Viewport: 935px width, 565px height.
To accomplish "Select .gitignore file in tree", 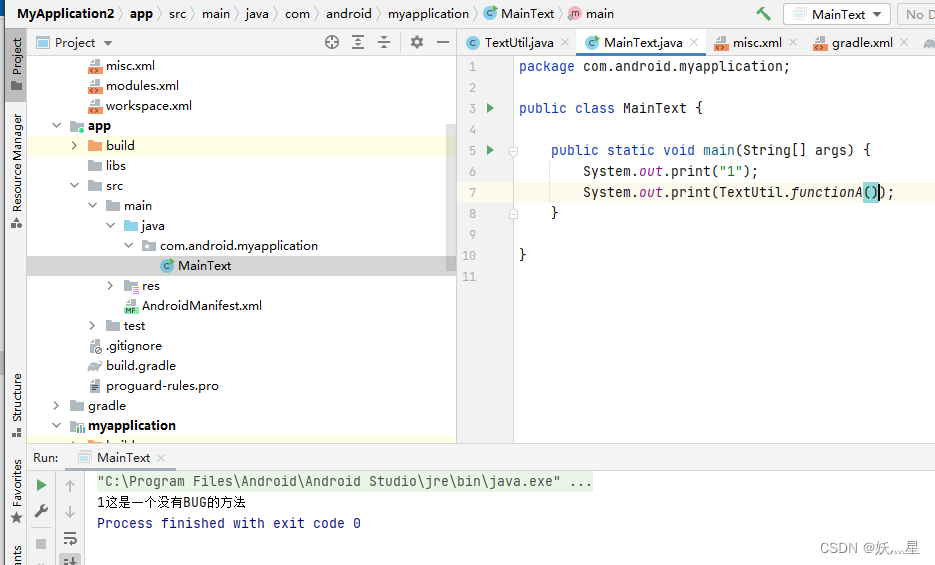I will (134, 346).
